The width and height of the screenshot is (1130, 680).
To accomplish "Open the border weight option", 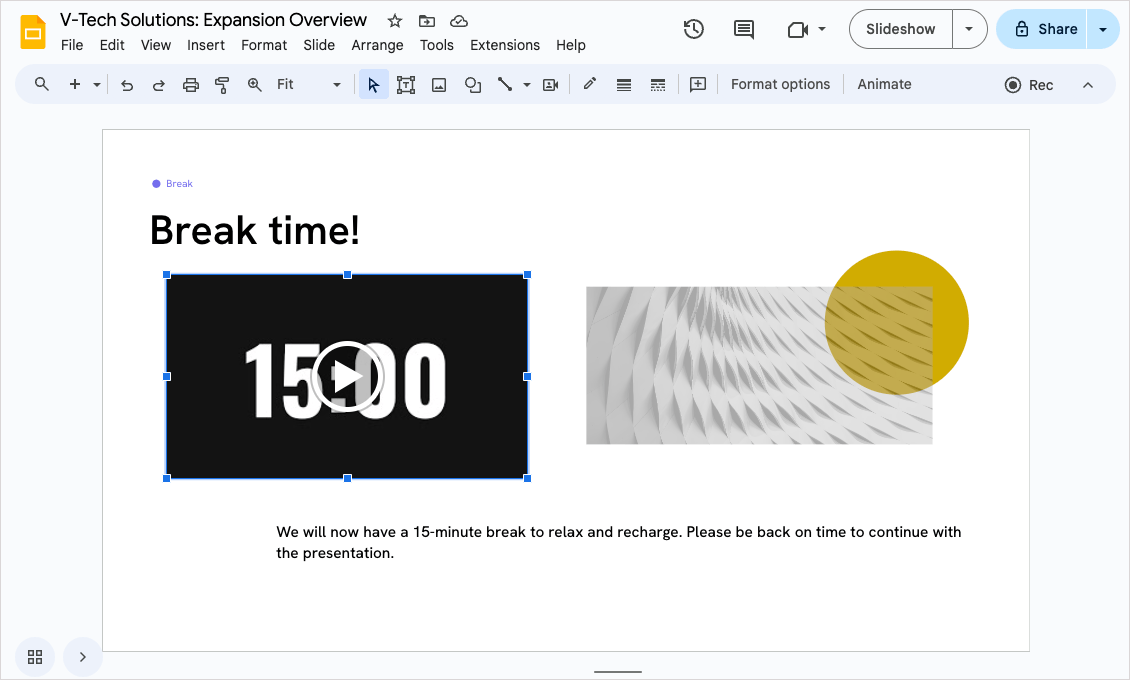I will pyautogui.click(x=624, y=85).
